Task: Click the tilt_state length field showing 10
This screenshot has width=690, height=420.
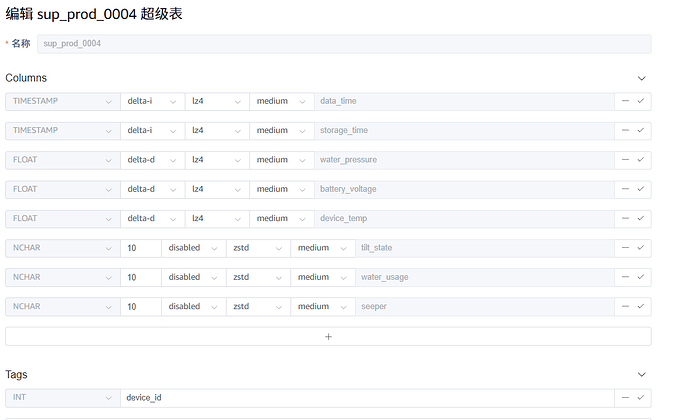Action: 141,248
